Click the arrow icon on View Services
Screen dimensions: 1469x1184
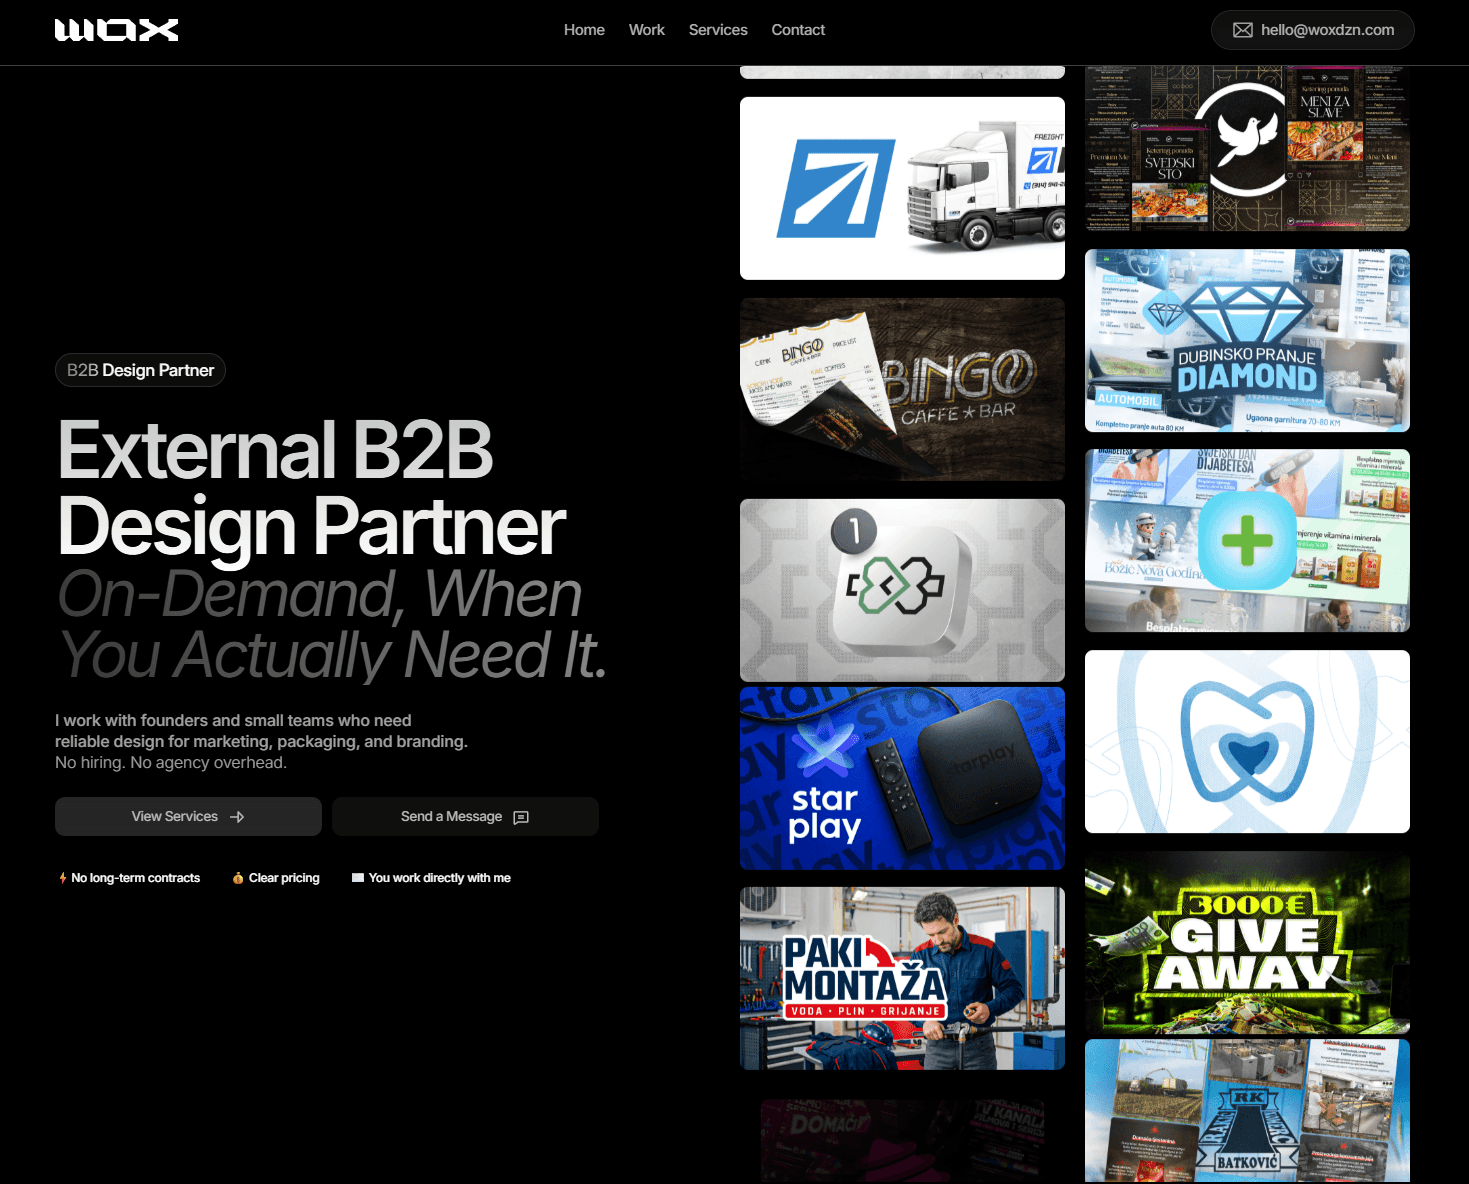(x=237, y=817)
